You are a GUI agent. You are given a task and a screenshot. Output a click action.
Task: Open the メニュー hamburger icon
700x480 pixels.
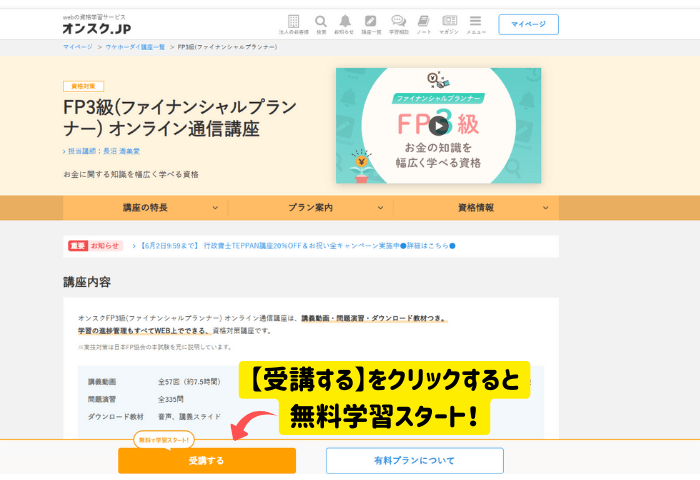click(475, 24)
